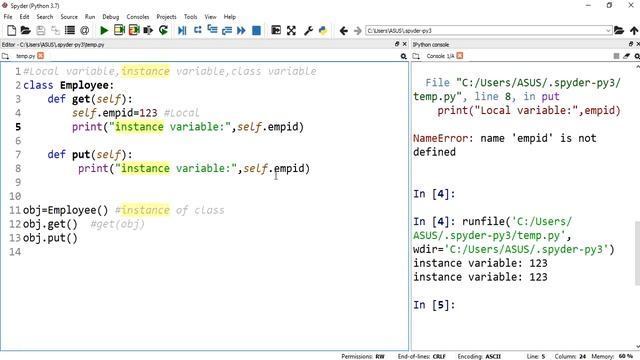Click 'obj.put()' on line 13
The image size is (640, 360).
coord(50,238)
